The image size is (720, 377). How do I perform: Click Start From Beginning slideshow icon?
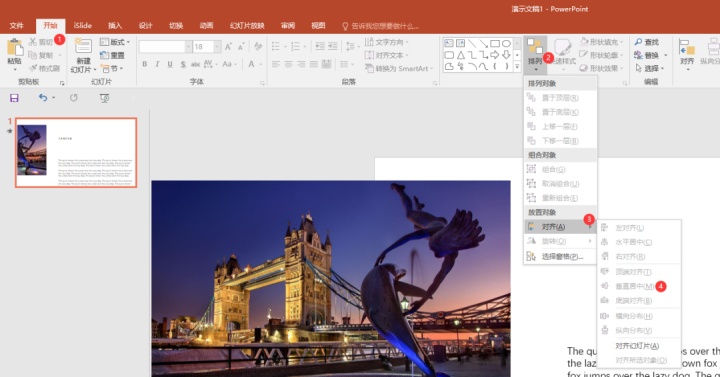pyautogui.click(x=105, y=98)
